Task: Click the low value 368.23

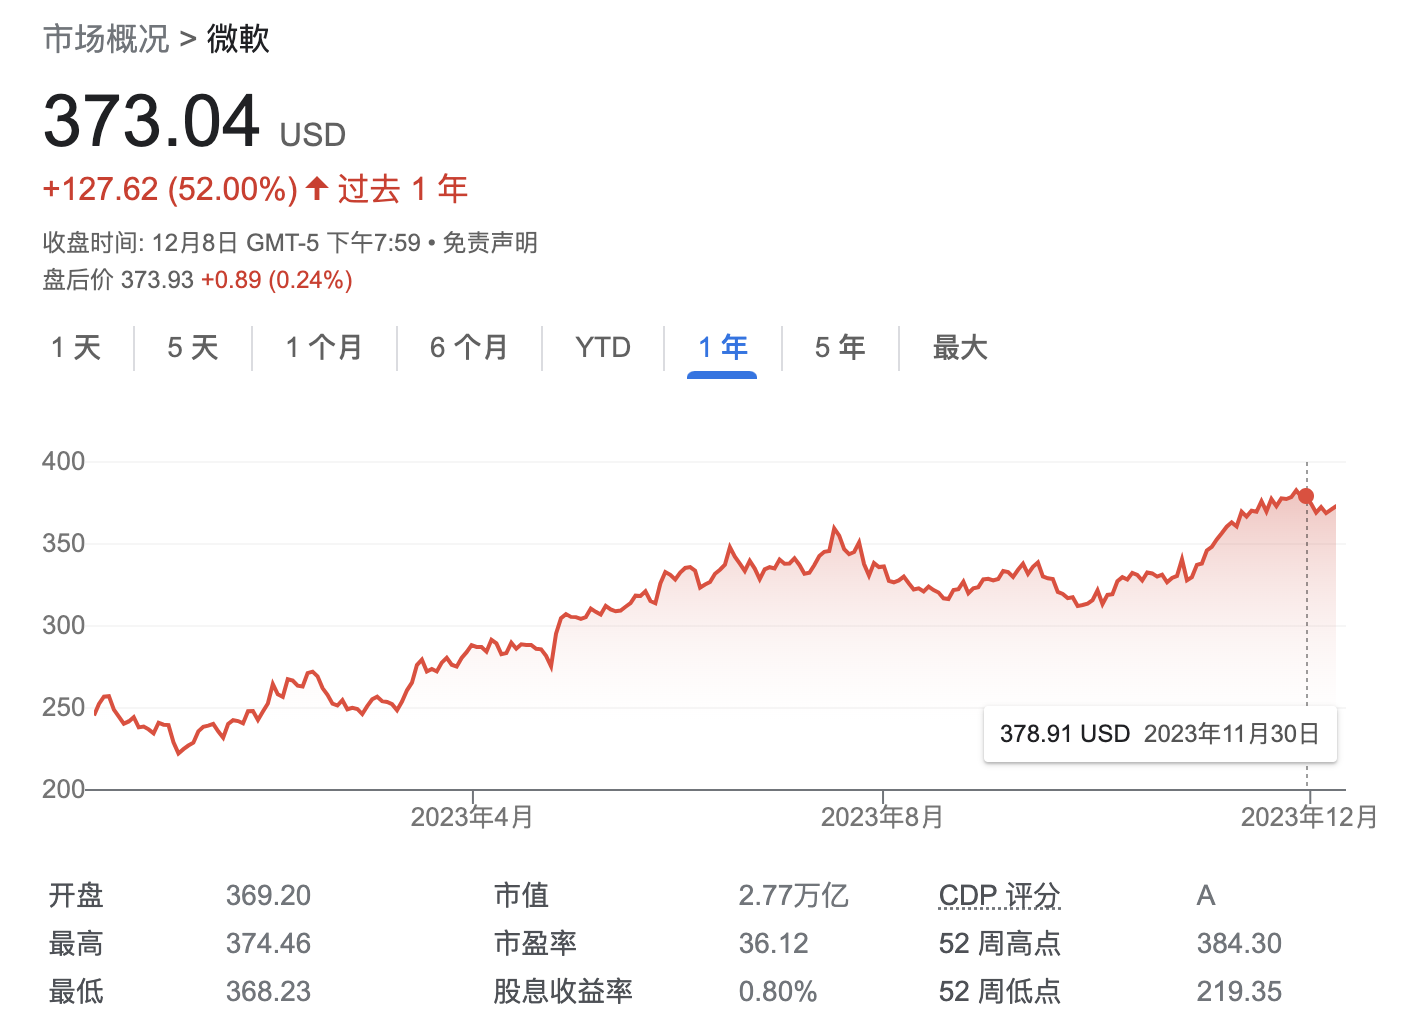Action: [268, 991]
